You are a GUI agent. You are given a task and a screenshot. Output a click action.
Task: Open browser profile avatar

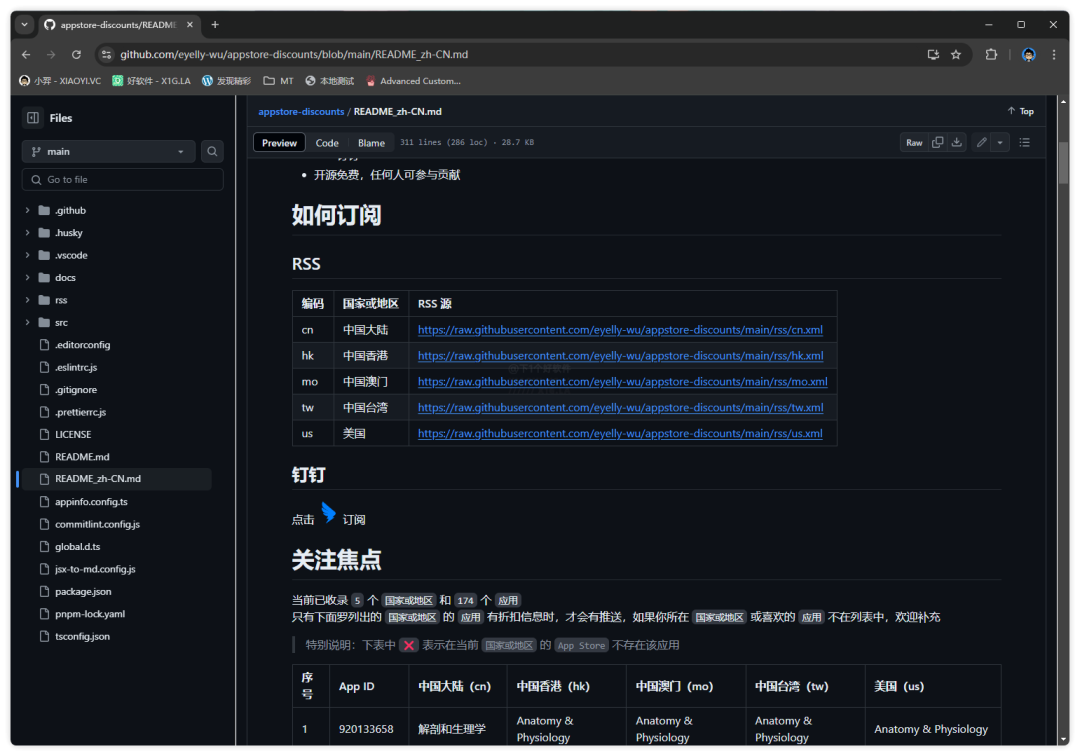[x=1028, y=54]
